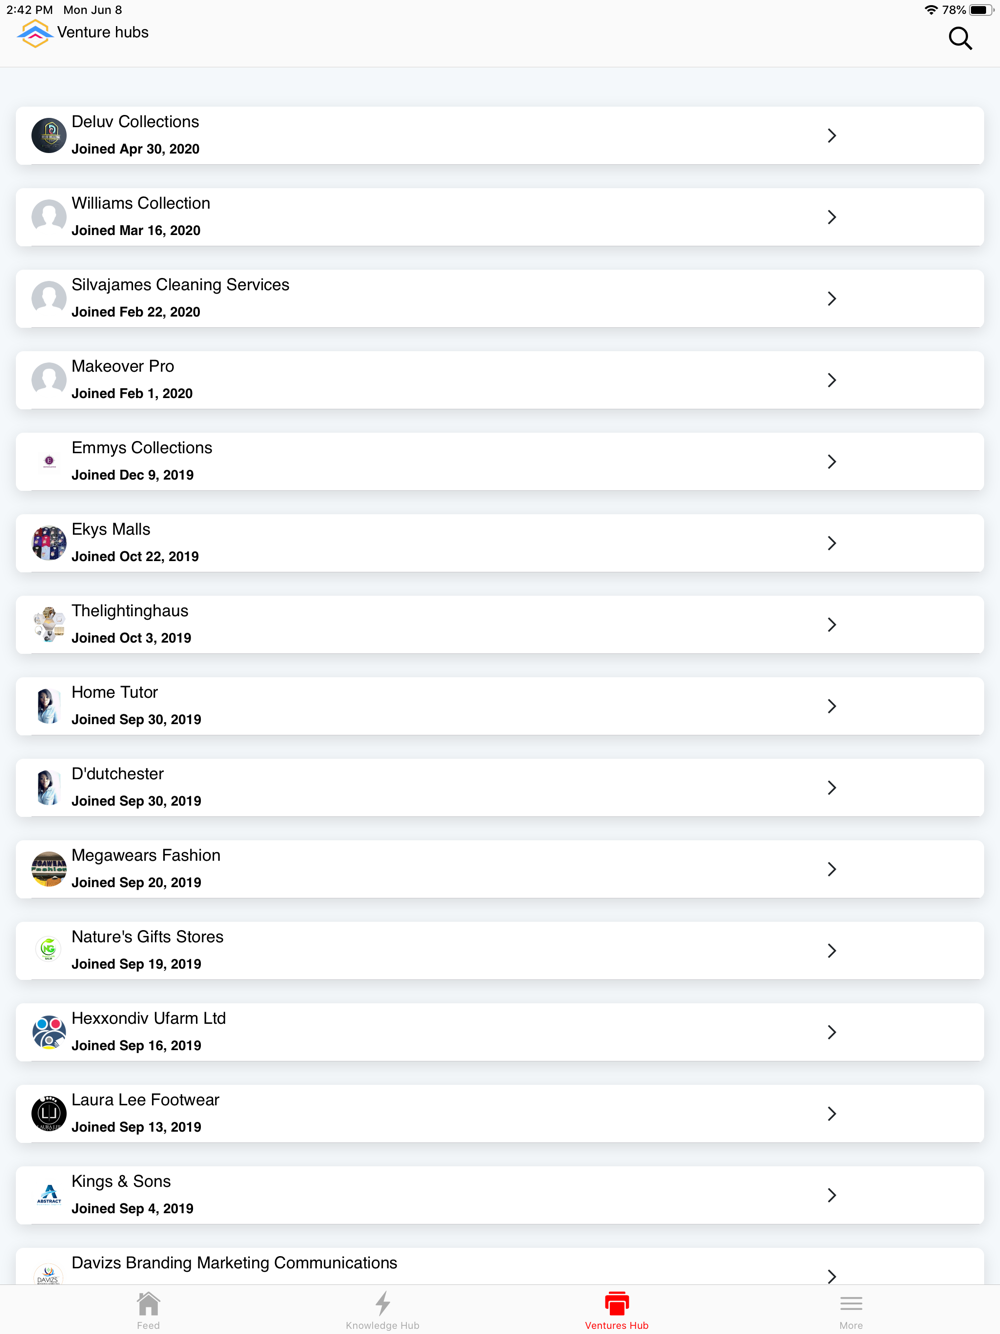Tap the Venture hubs app logo

tap(35, 34)
